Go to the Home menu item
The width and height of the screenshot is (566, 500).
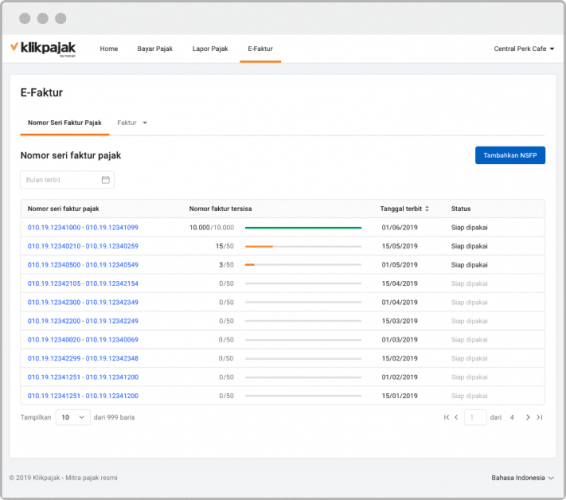[x=109, y=49]
